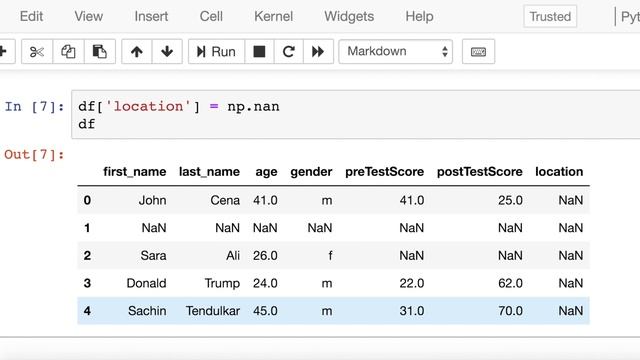Click gender value f in Sara row
The width and height of the screenshot is (640, 360).
(330, 256)
